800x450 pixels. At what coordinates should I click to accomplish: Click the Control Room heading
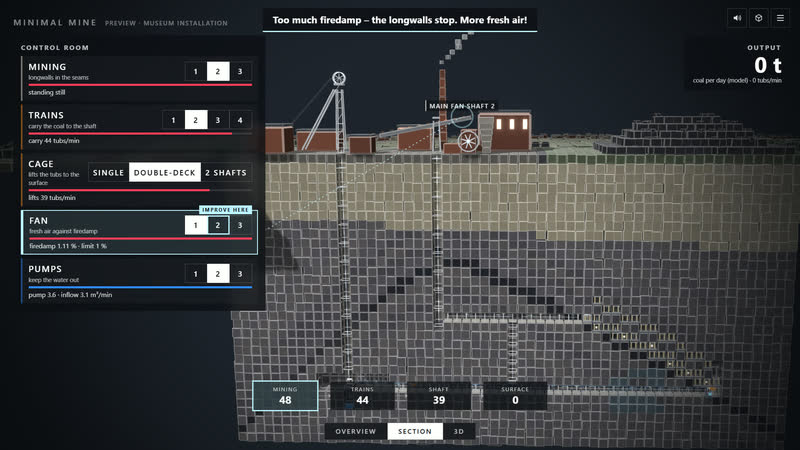click(55, 47)
